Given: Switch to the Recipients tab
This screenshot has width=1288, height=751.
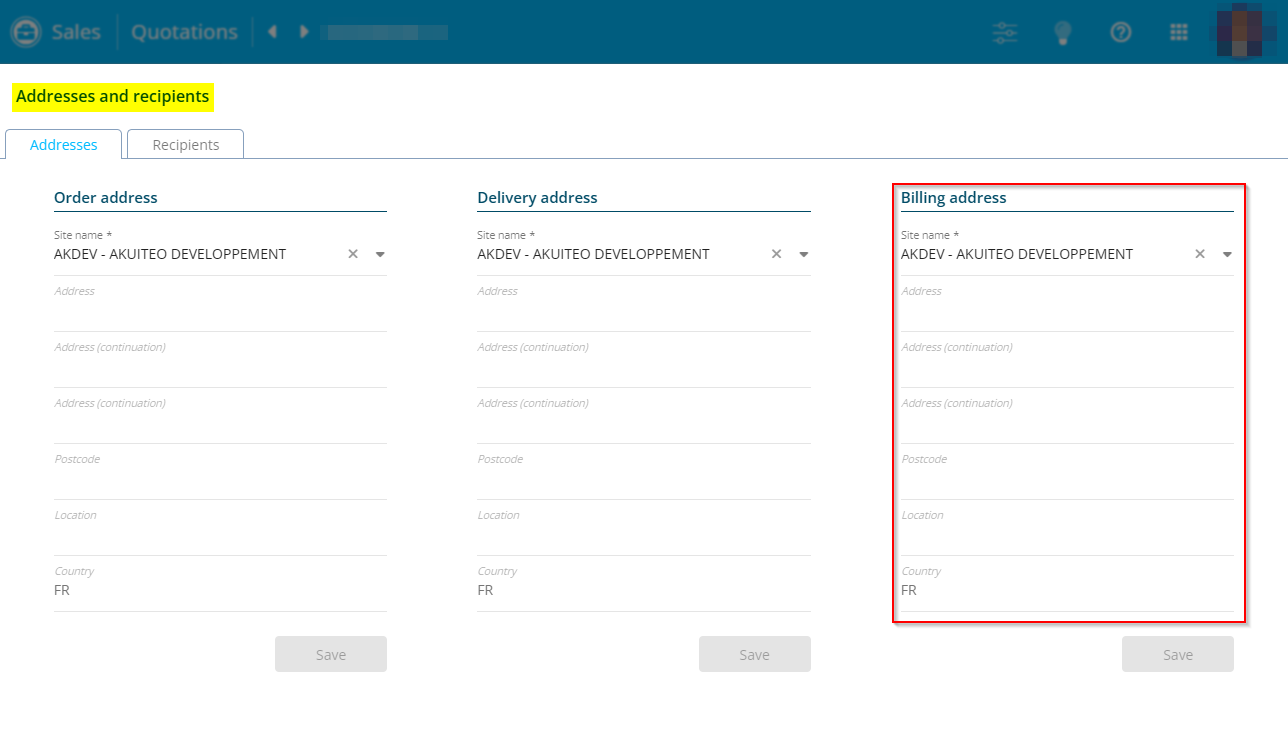Looking at the screenshot, I should point(185,145).
